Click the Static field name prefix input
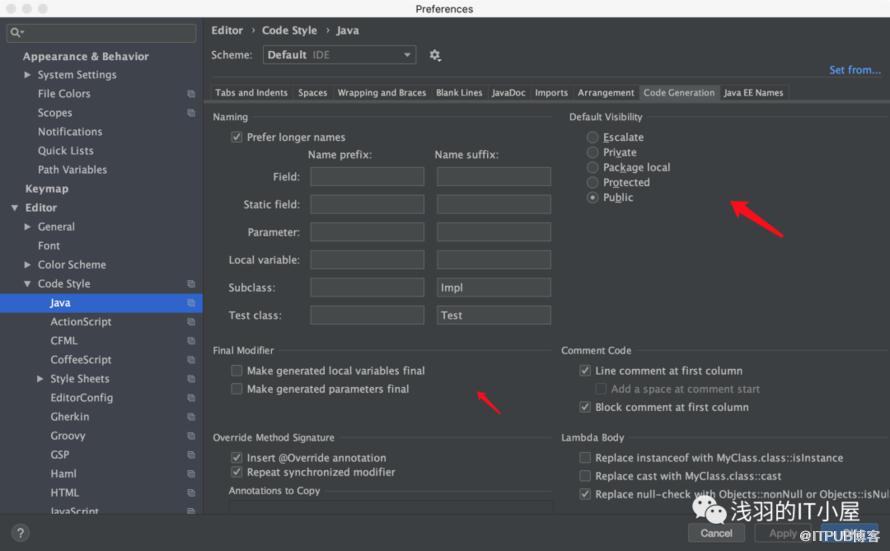The height and width of the screenshot is (551, 890). point(367,204)
